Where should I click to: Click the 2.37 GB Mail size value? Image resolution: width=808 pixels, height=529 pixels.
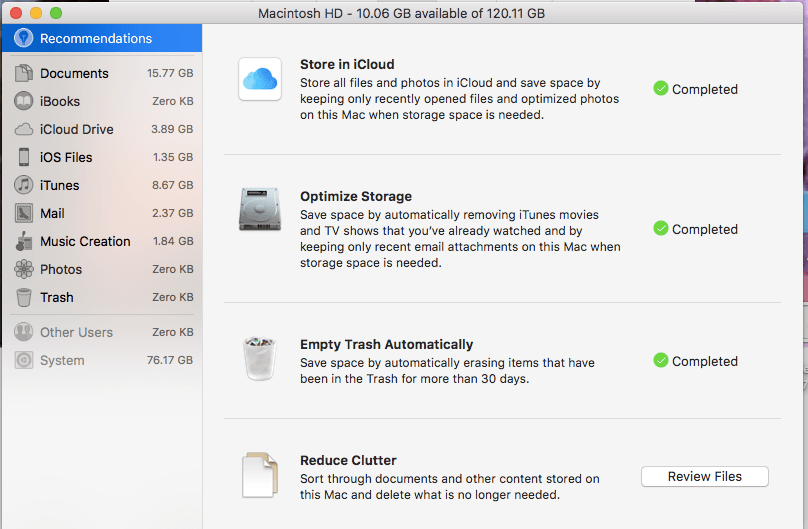173,213
